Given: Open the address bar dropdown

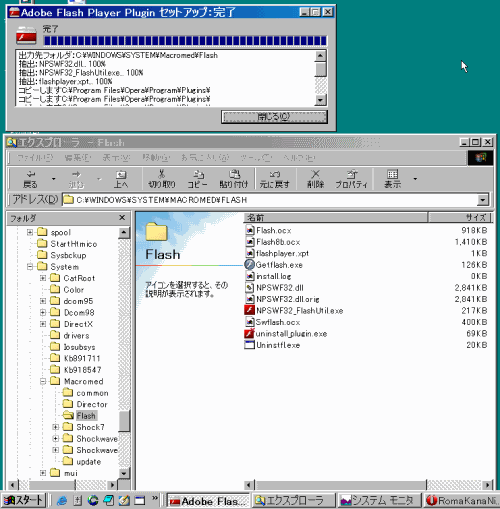Looking at the screenshot, I should coord(482,200).
